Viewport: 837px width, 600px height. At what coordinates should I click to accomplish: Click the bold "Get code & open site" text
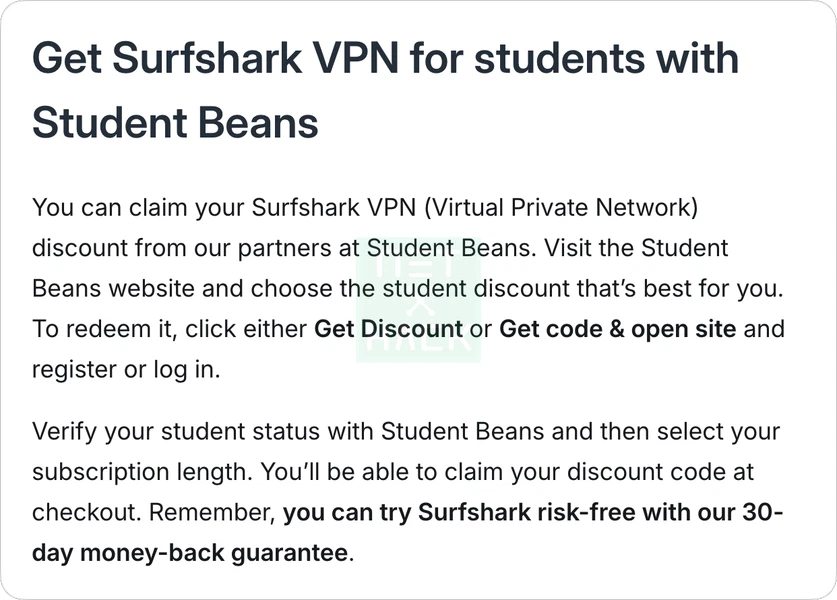(617, 329)
